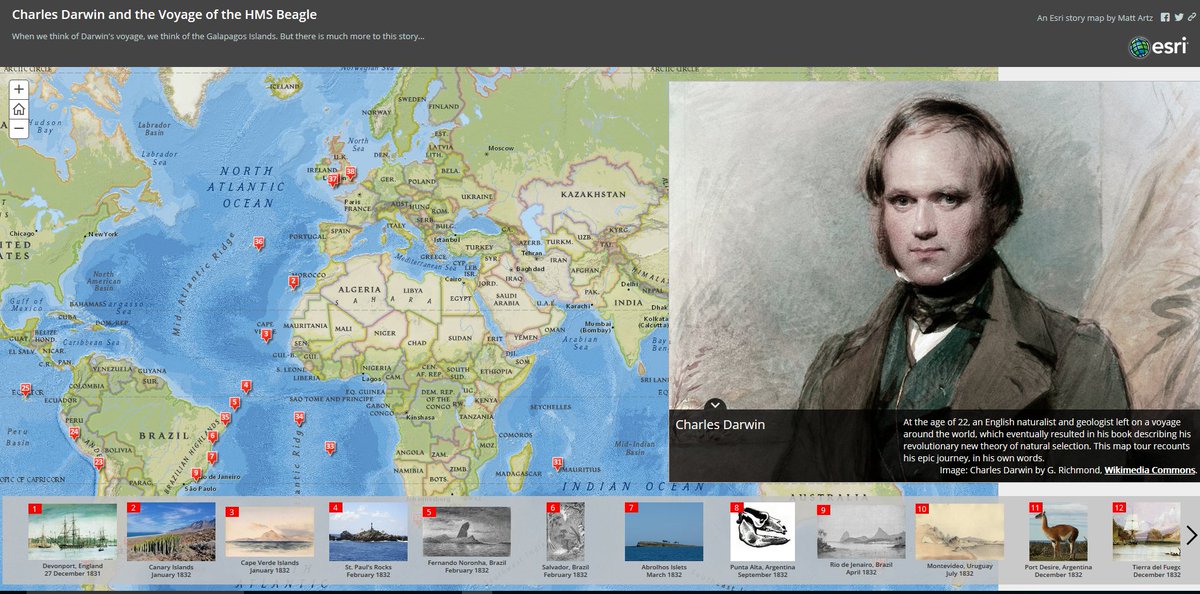Select map marker 3 at Cape Verde
This screenshot has width=1200, height=594.
[x=265, y=335]
